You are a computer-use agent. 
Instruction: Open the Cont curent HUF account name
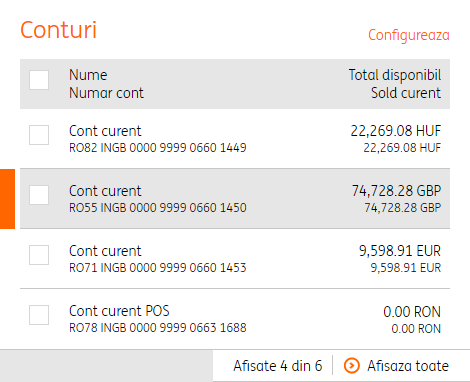[x=105, y=131]
